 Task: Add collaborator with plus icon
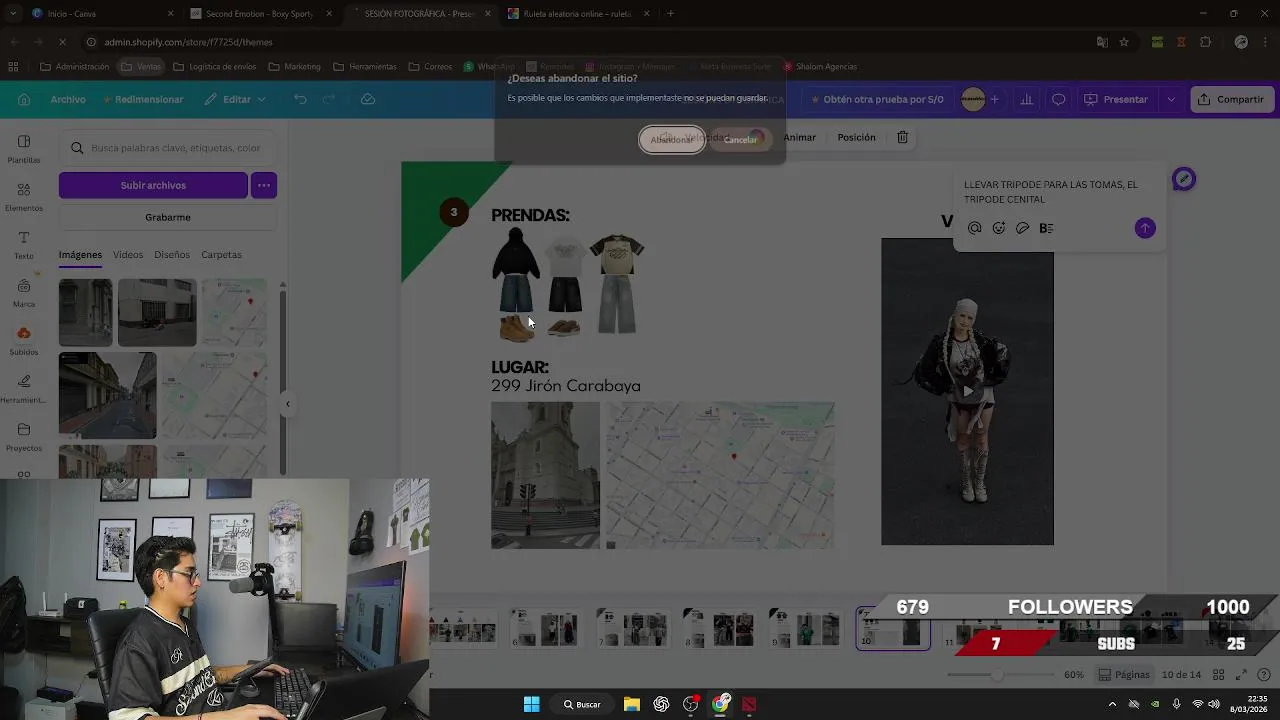[994, 99]
